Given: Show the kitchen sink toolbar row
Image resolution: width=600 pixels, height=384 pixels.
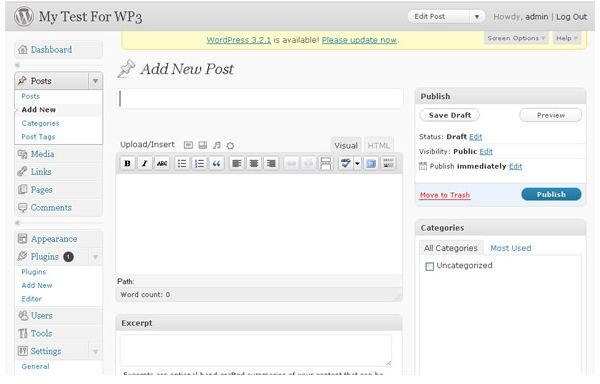Looking at the screenshot, I should tap(388, 163).
